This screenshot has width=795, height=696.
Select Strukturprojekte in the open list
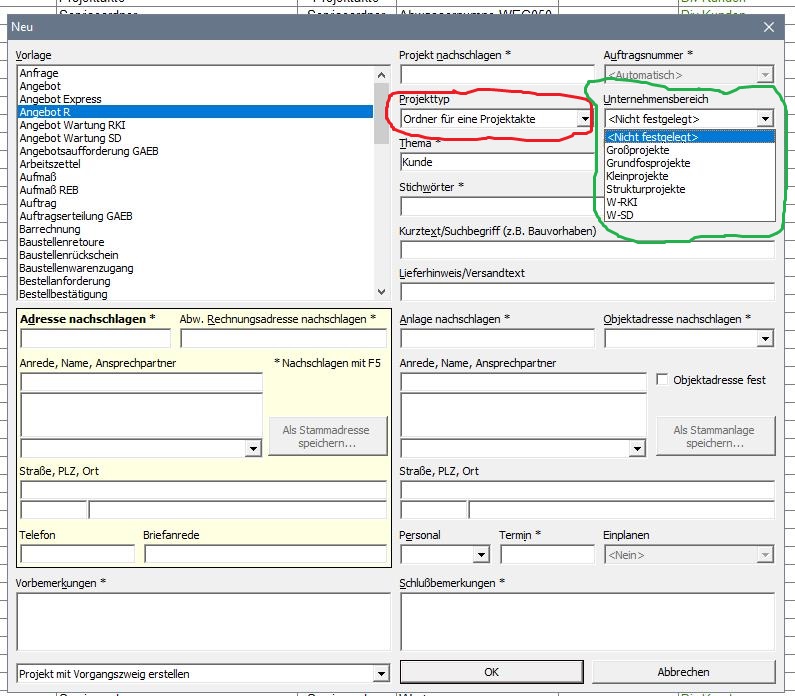[645, 189]
